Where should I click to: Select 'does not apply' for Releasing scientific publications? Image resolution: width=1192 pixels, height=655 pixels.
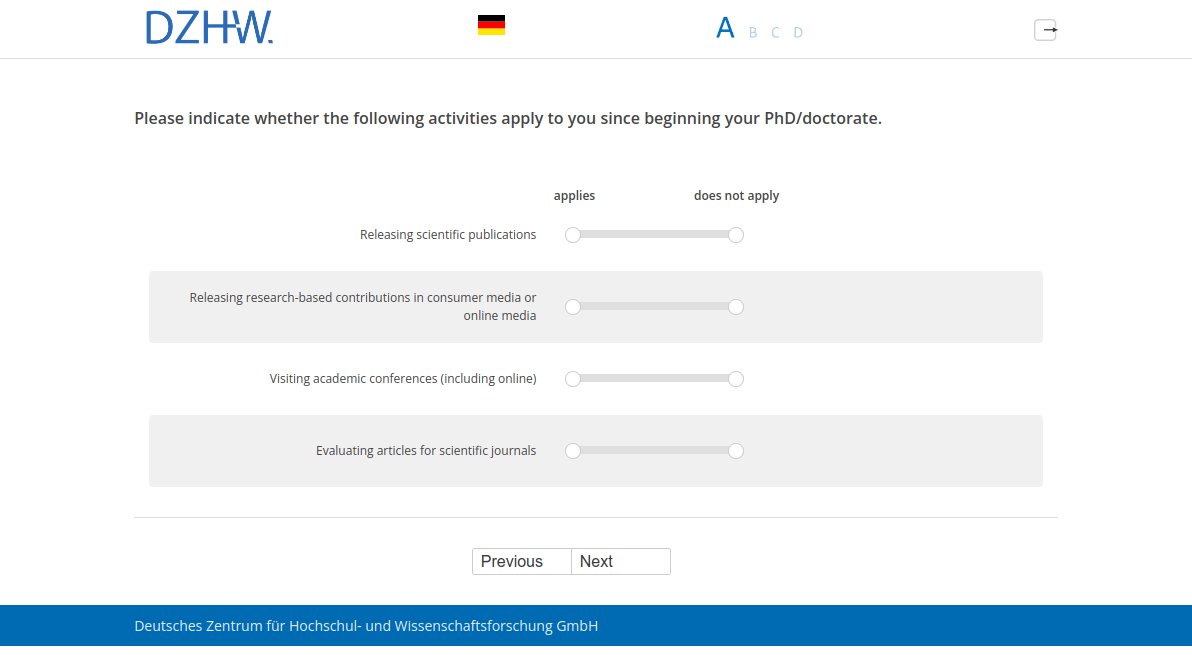(736, 235)
